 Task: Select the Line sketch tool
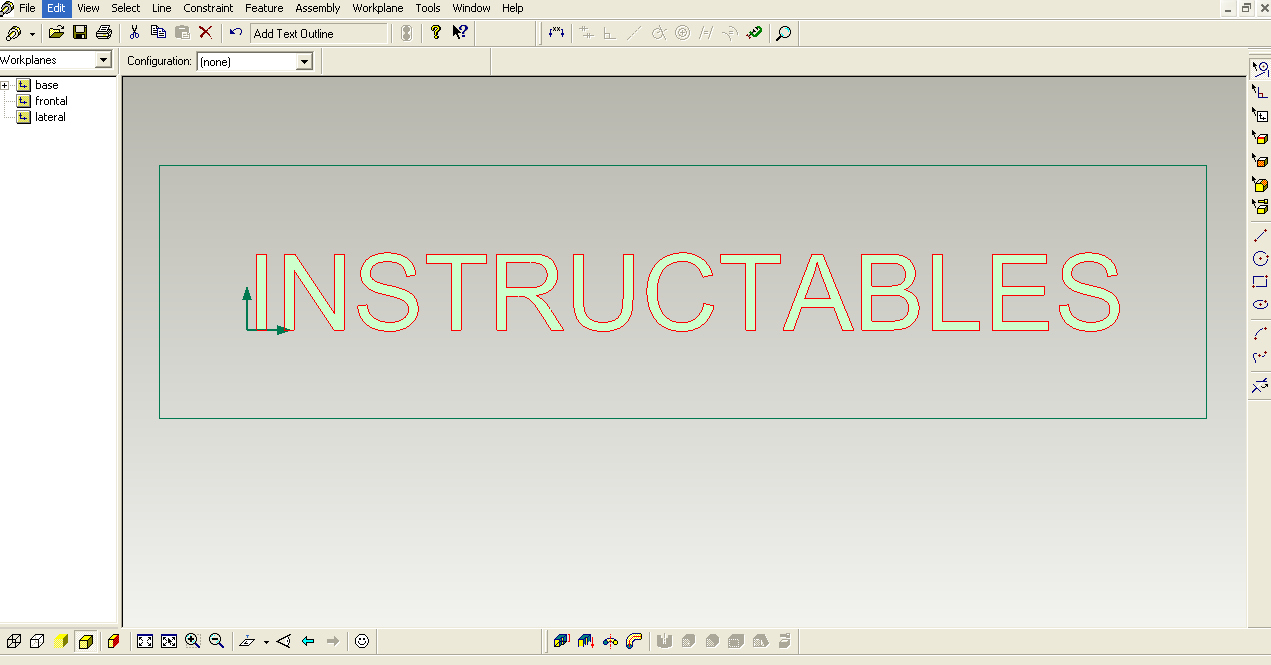point(1260,236)
